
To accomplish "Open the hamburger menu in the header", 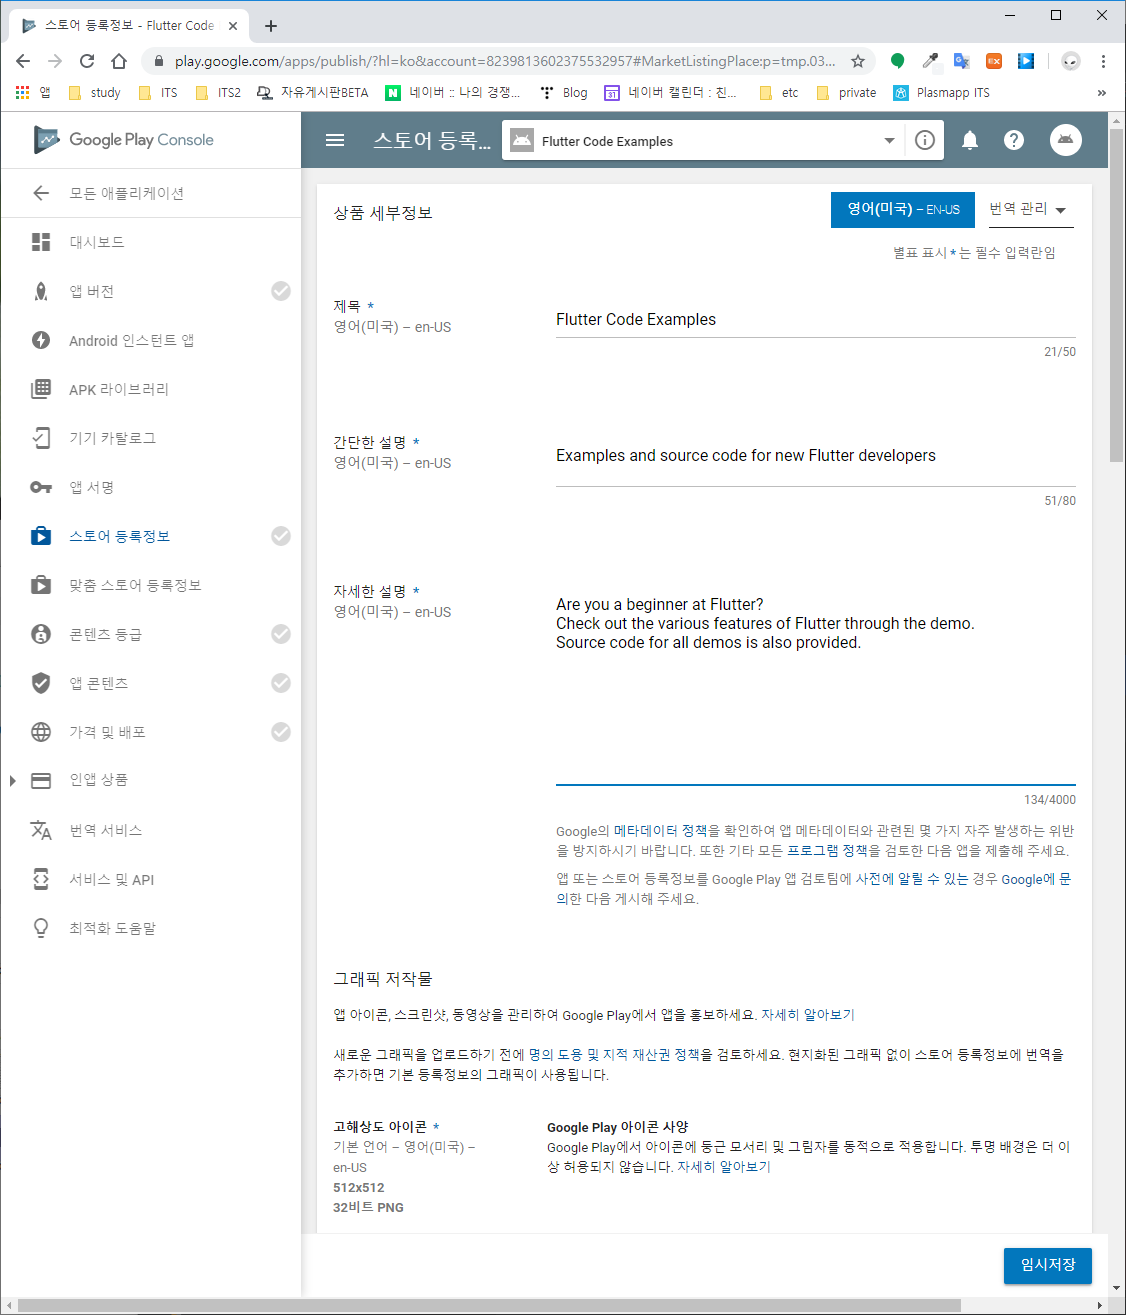I will coord(335,140).
